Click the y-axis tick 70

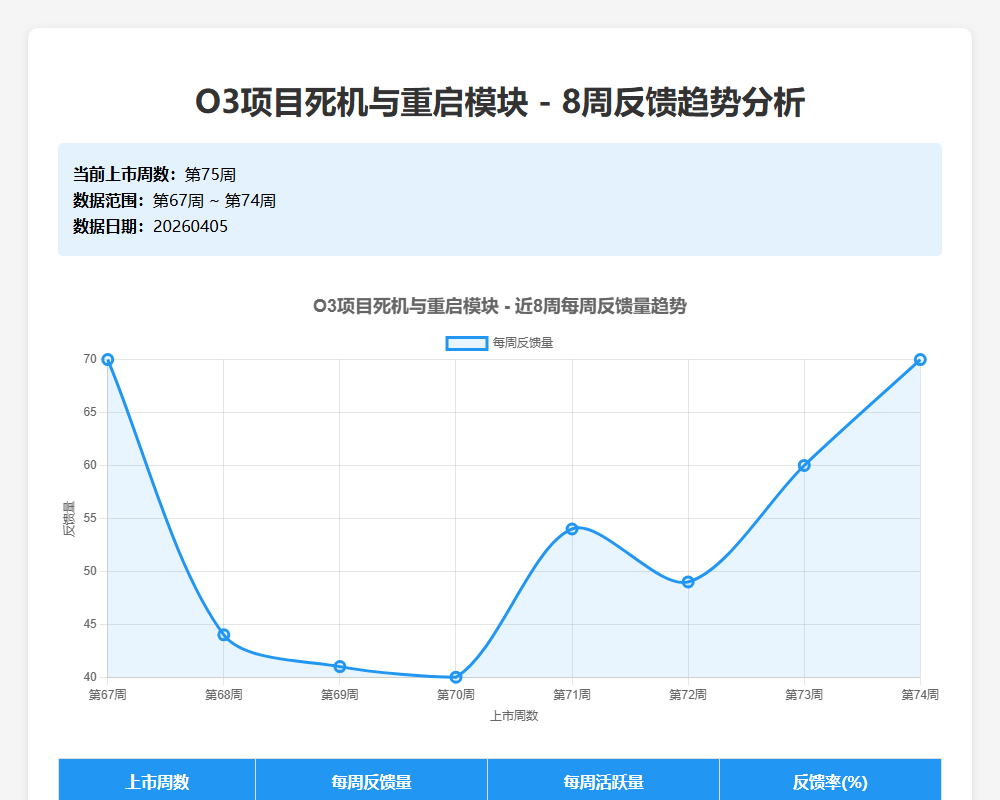[90, 359]
